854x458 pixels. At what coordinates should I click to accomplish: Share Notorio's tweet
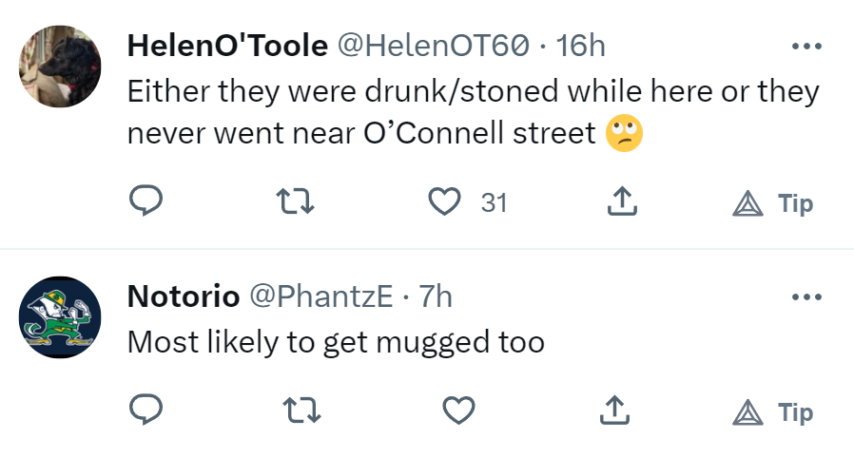coord(622,411)
